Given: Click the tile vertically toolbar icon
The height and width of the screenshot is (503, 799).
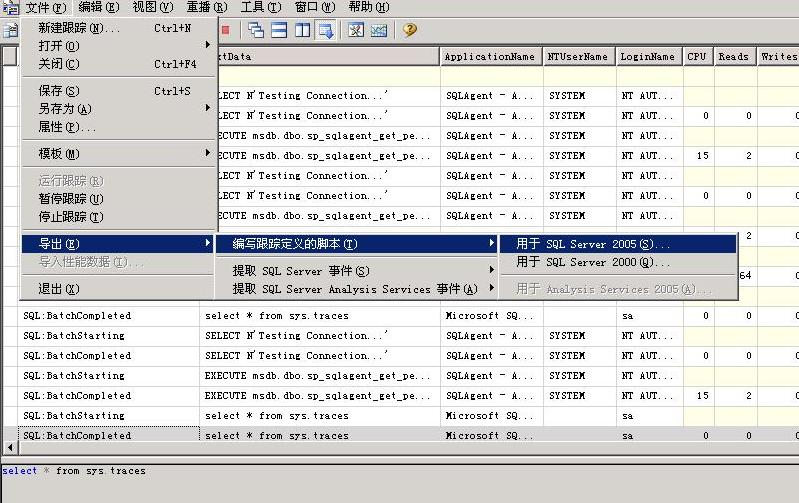Looking at the screenshot, I should 303,30.
